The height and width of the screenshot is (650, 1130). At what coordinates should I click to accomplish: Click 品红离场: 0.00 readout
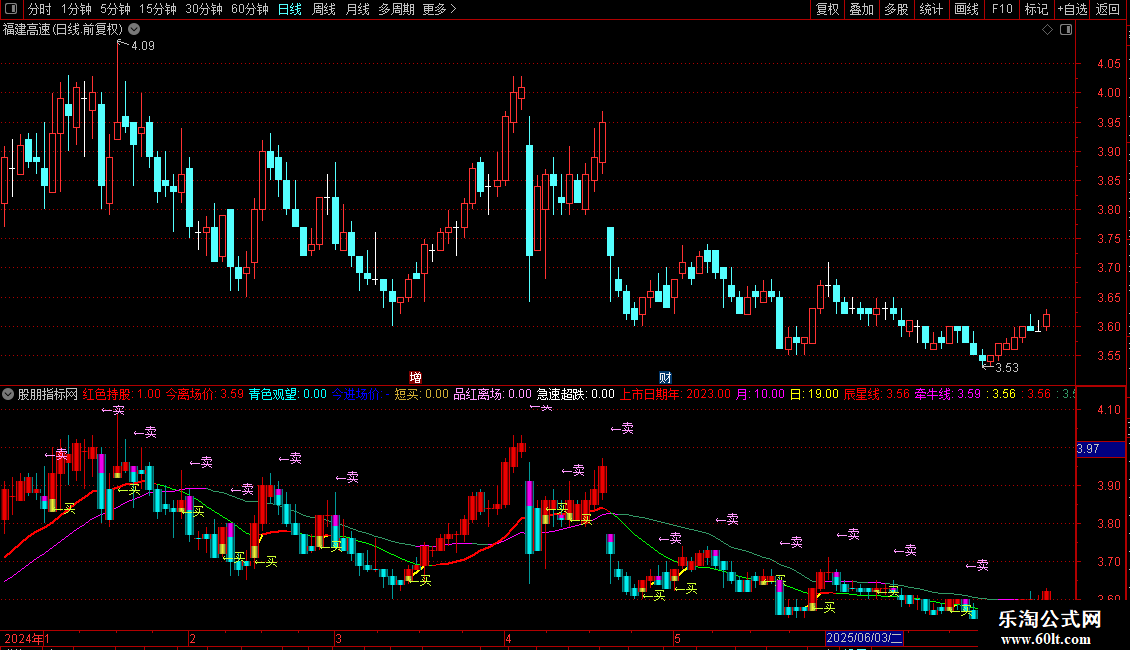(x=492, y=394)
